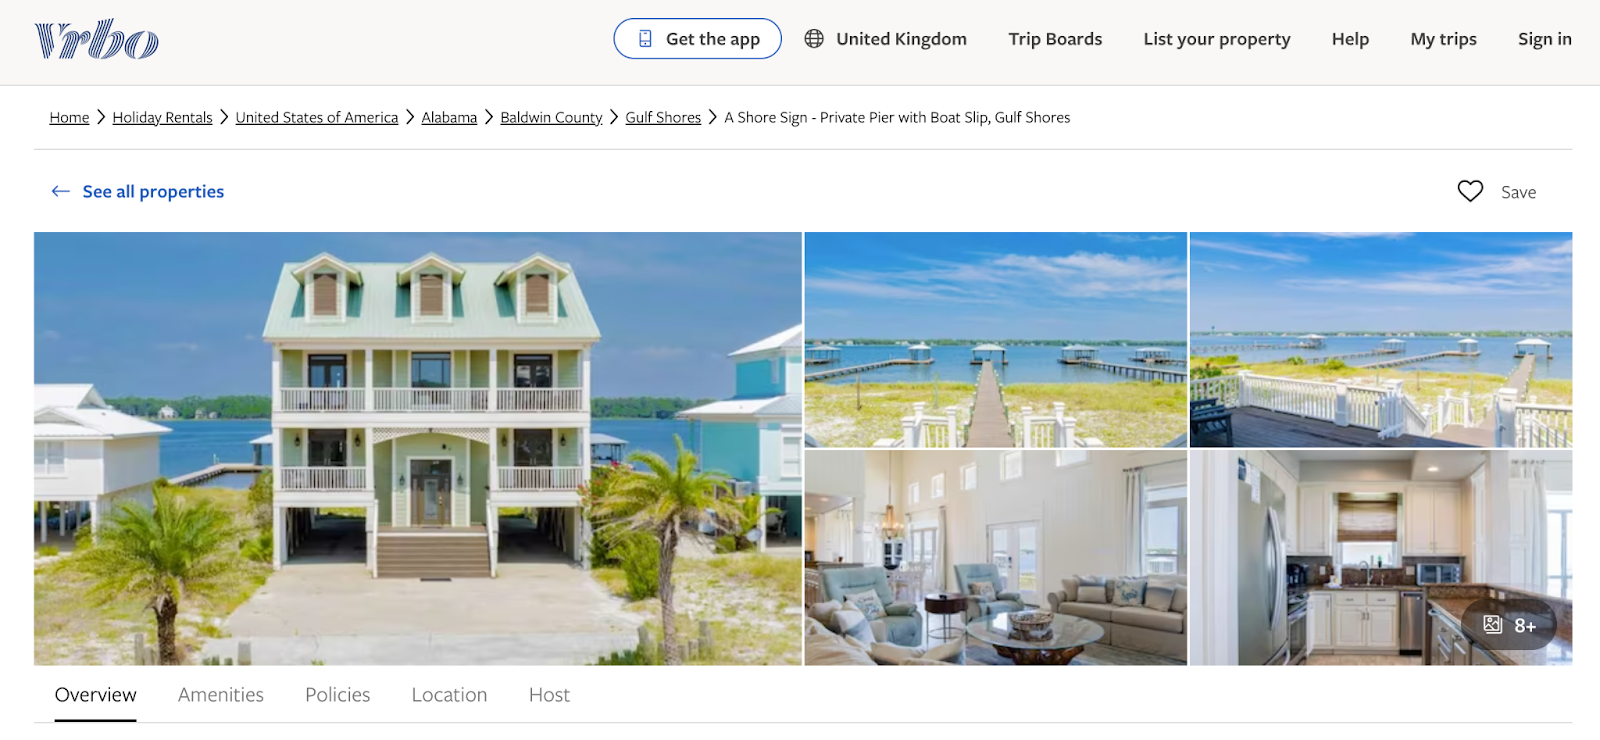Click the heart Save icon

point(1470,191)
